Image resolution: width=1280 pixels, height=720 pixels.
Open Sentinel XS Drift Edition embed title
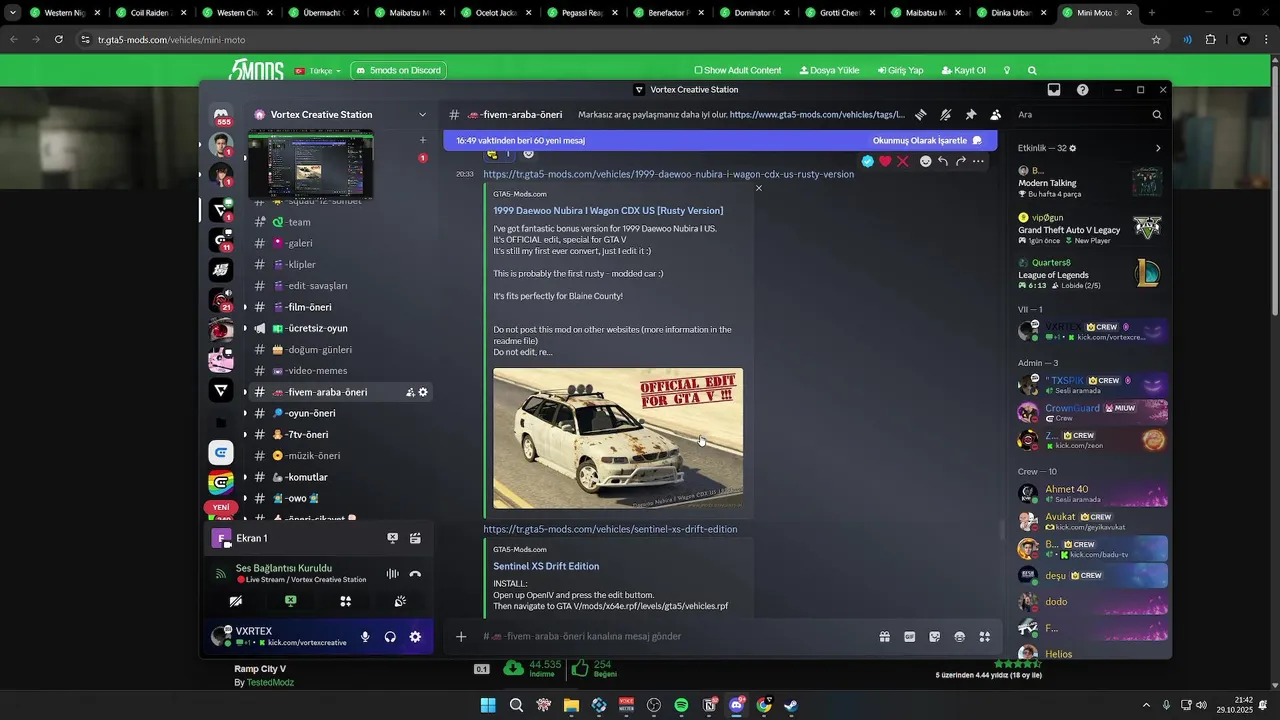coord(546,566)
